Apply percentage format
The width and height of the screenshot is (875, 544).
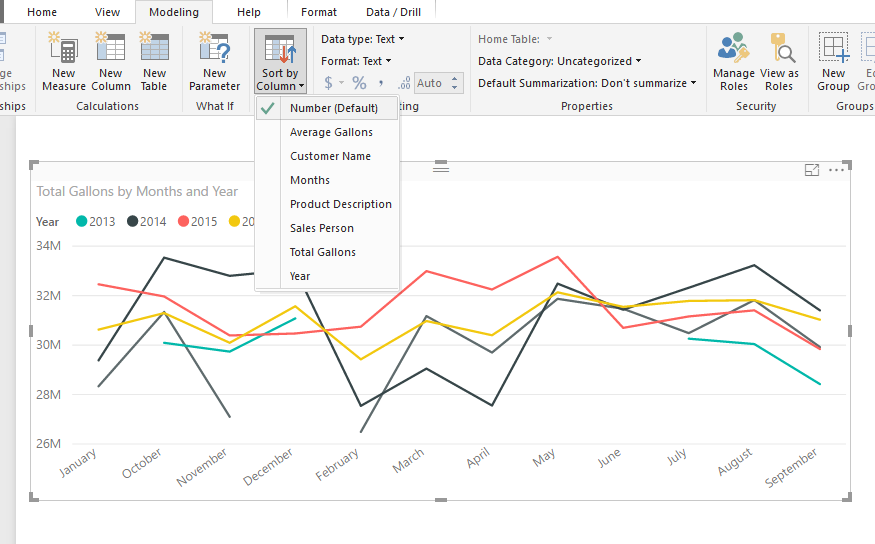click(359, 83)
